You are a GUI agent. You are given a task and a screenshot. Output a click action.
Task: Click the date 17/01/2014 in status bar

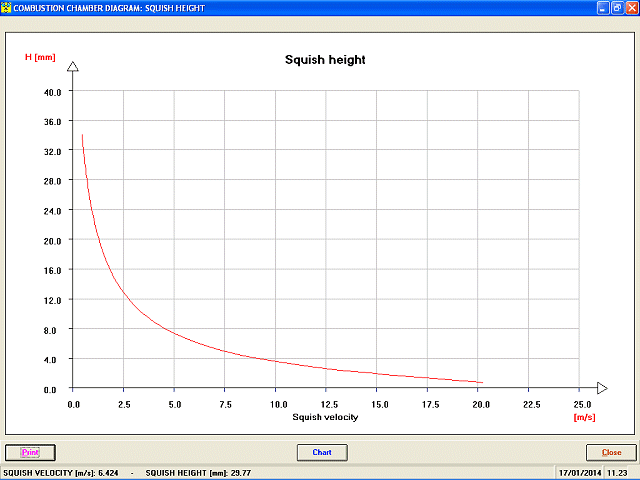pyautogui.click(x=580, y=473)
